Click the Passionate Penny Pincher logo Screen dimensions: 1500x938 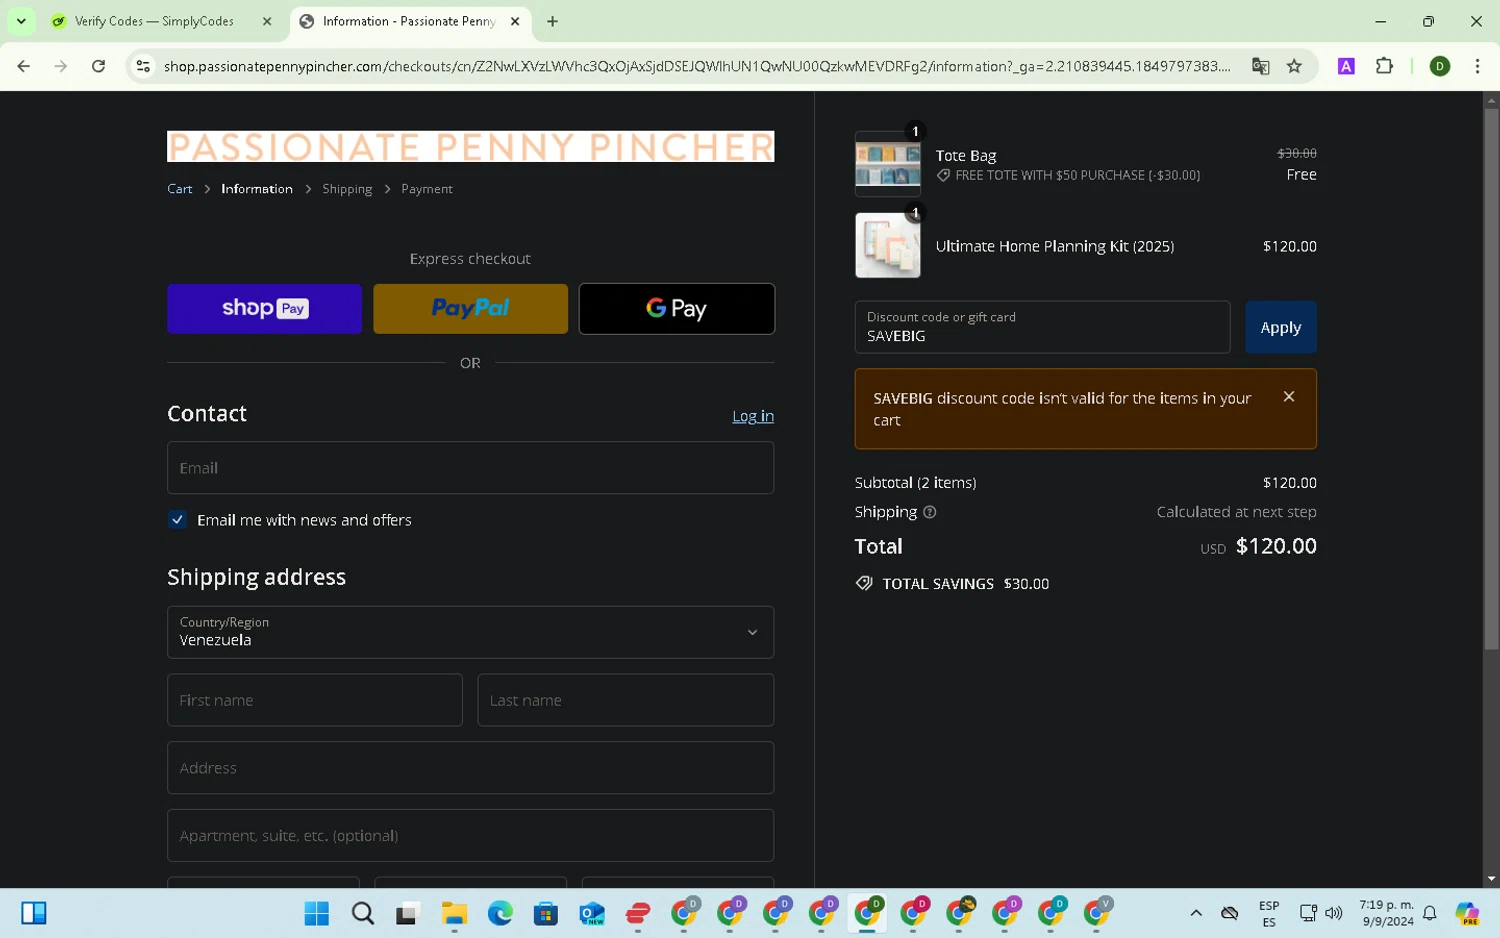470,146
